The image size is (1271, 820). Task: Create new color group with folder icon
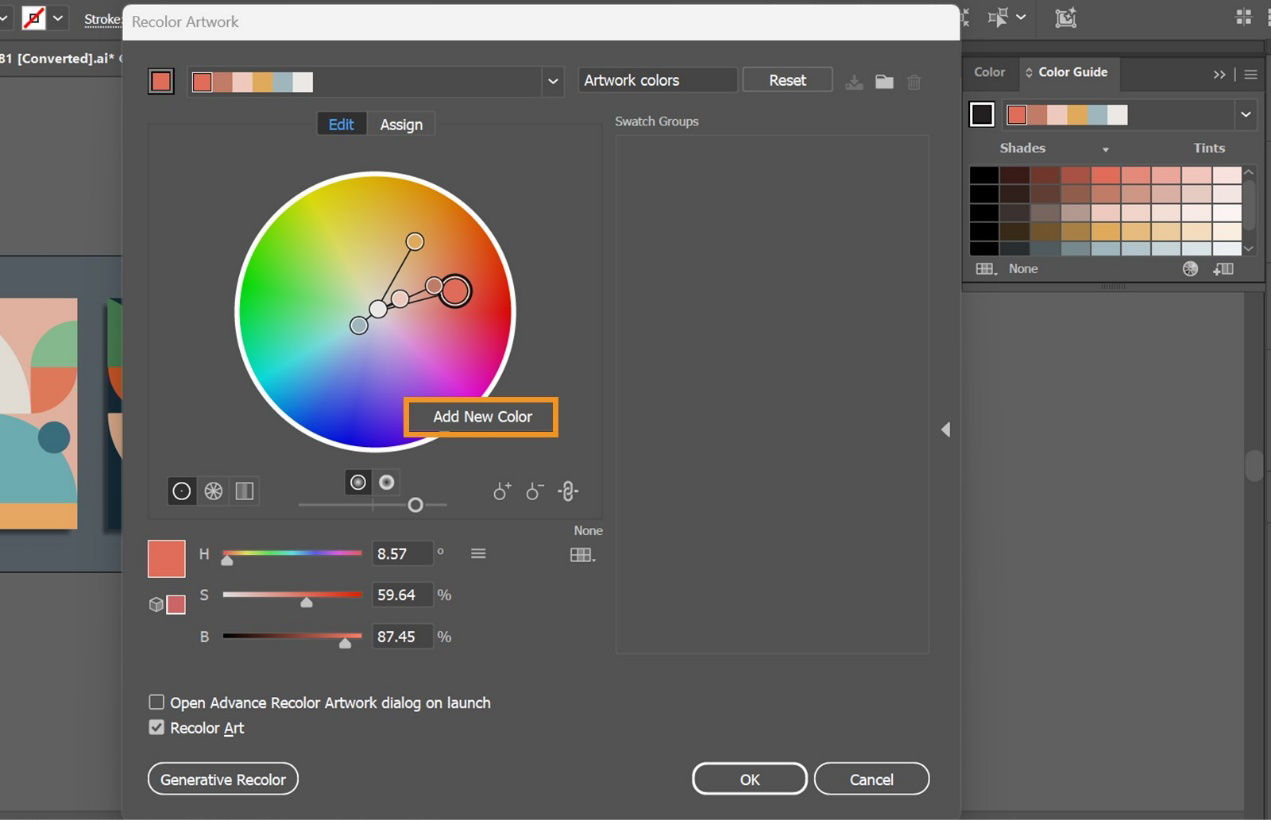(884, 82)
